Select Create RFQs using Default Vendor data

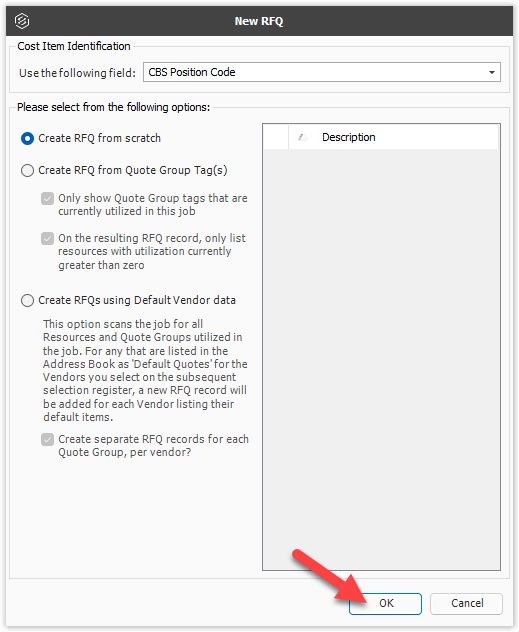pos(27,301)
